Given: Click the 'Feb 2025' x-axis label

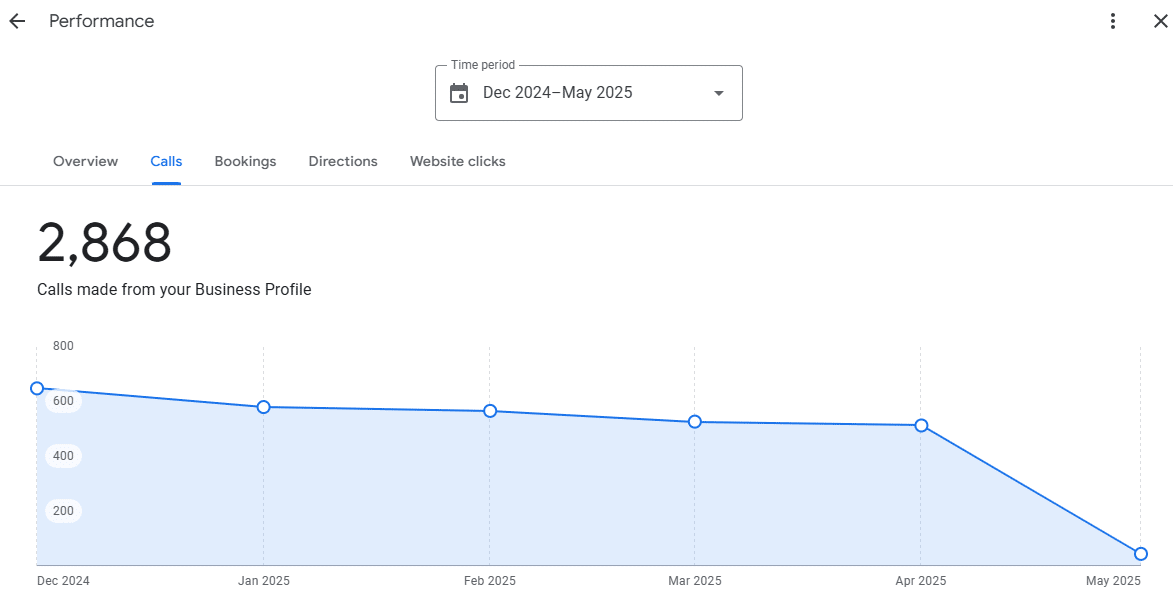Looking at the screenshot, I should pyautogui.click(x=490, y=581).
